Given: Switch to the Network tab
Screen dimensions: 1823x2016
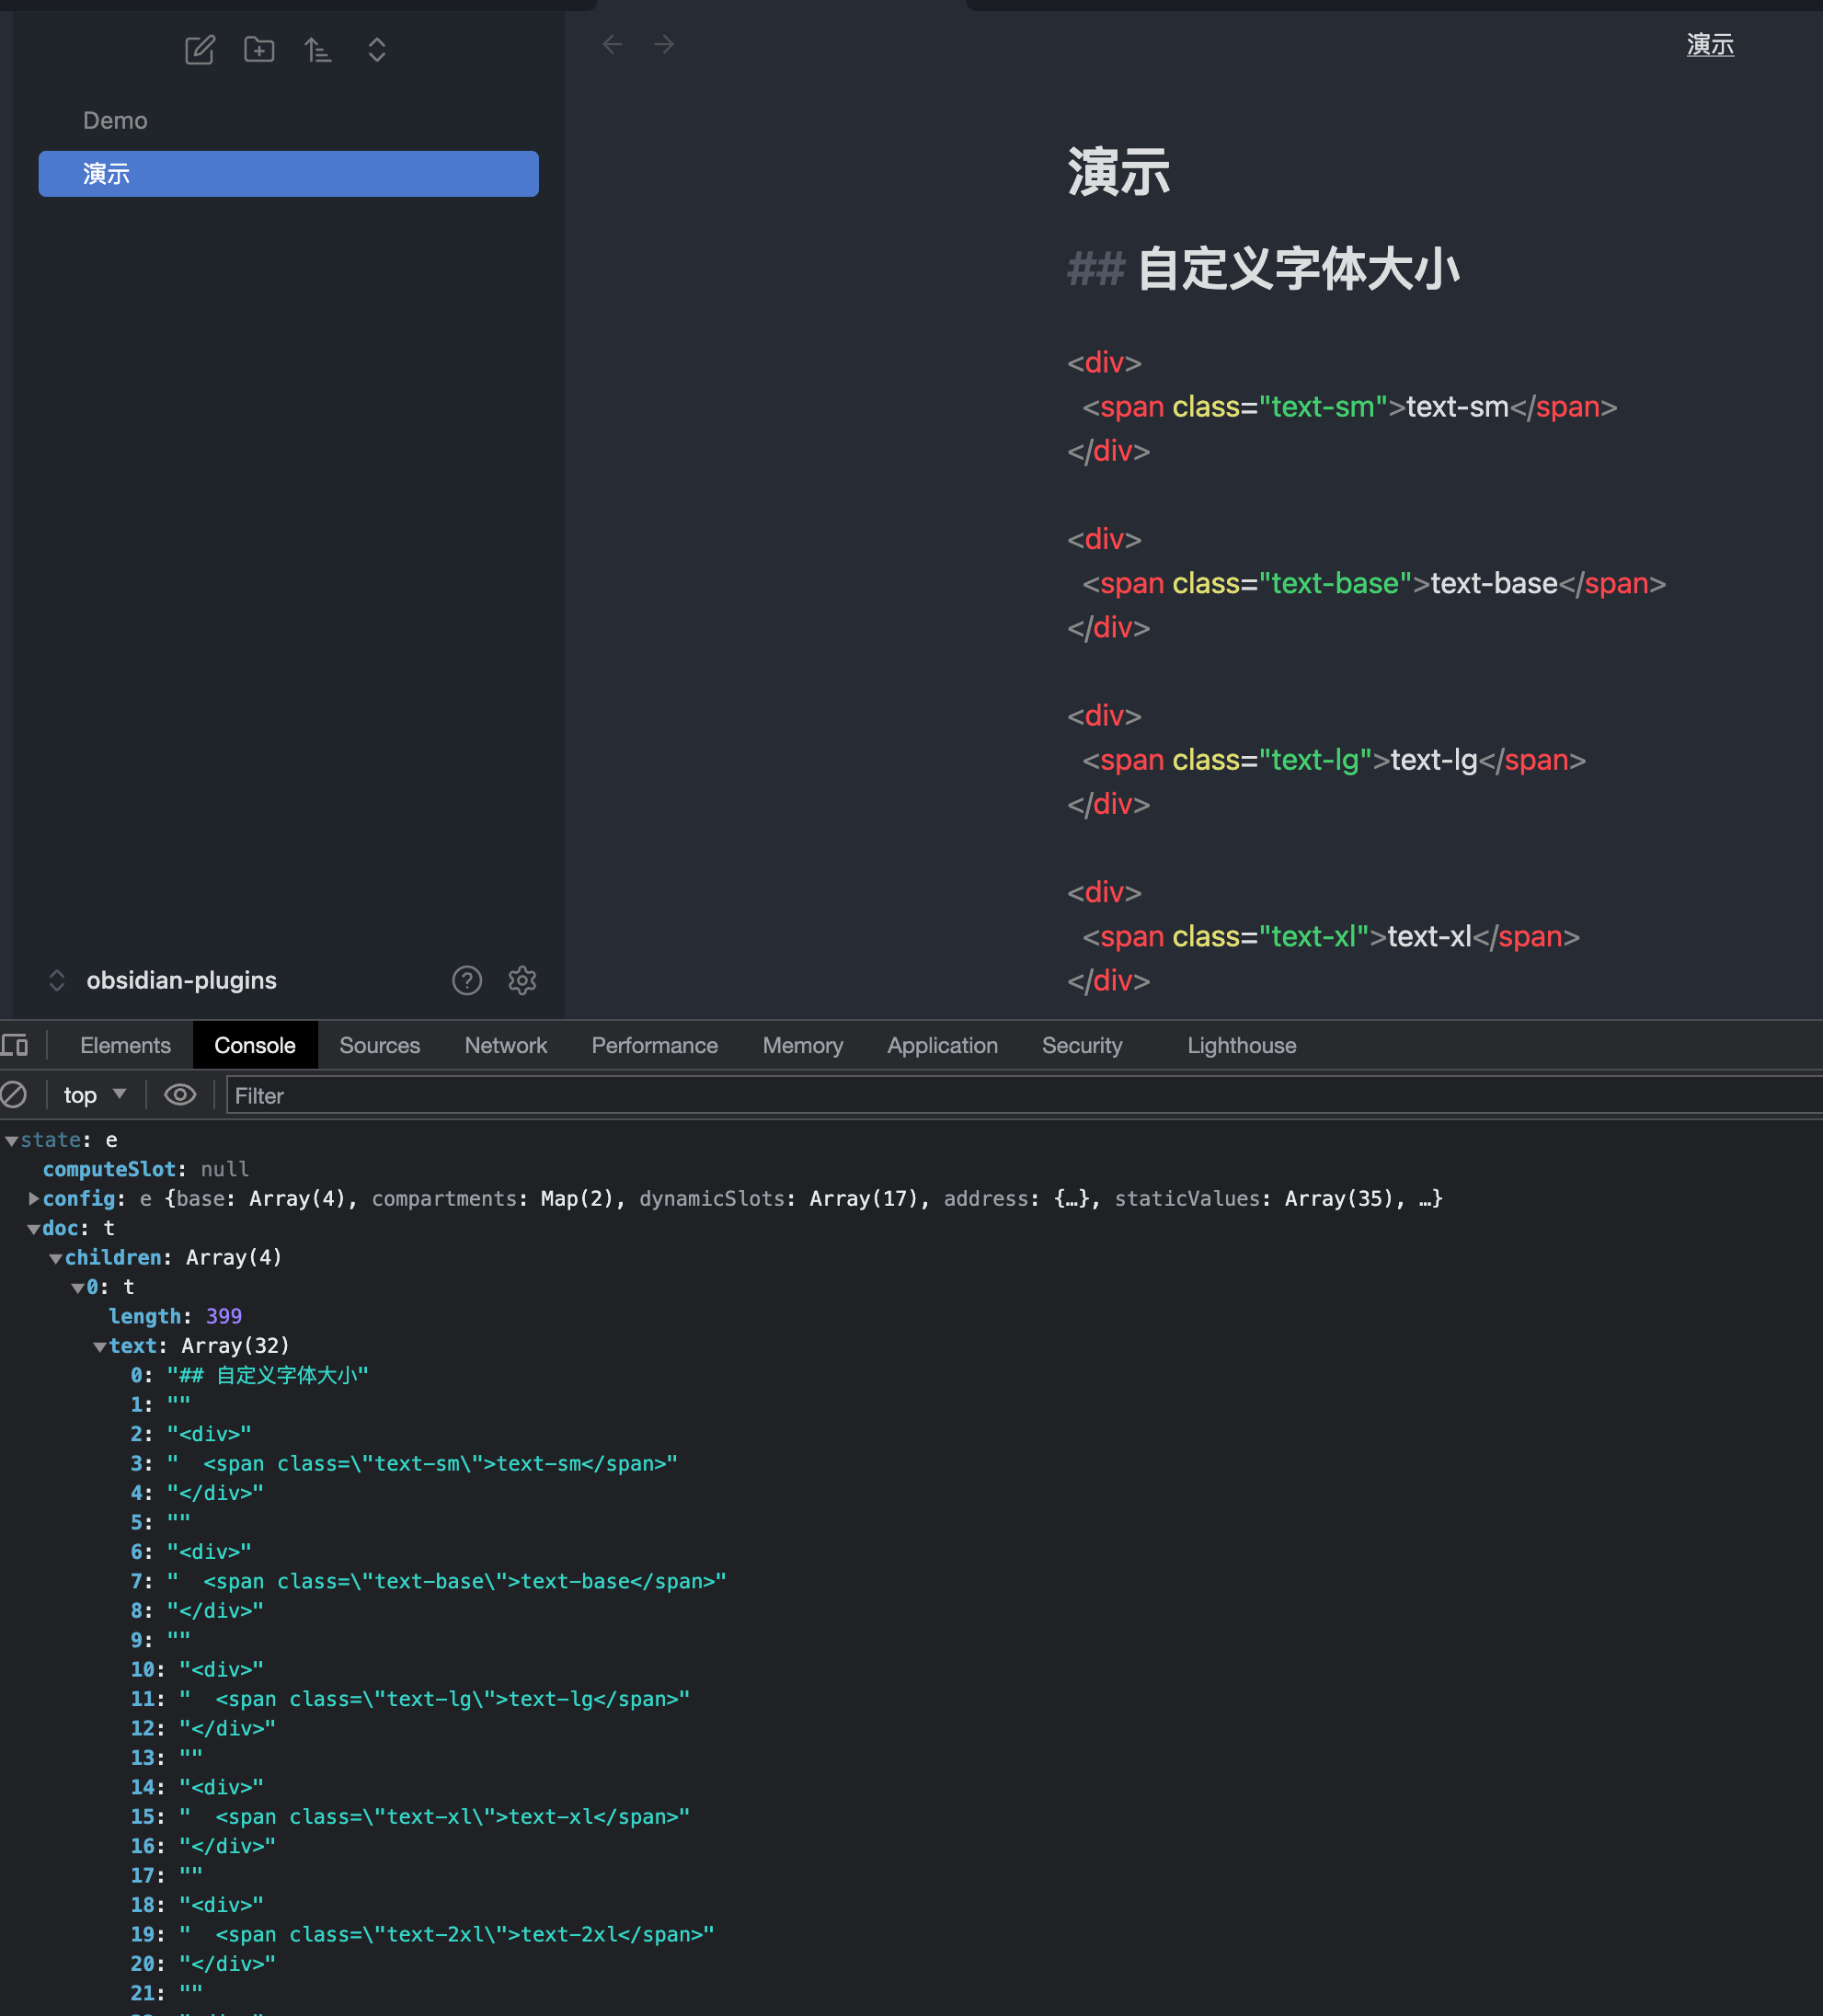Looking at the screenshot, I should (505, 1045).
